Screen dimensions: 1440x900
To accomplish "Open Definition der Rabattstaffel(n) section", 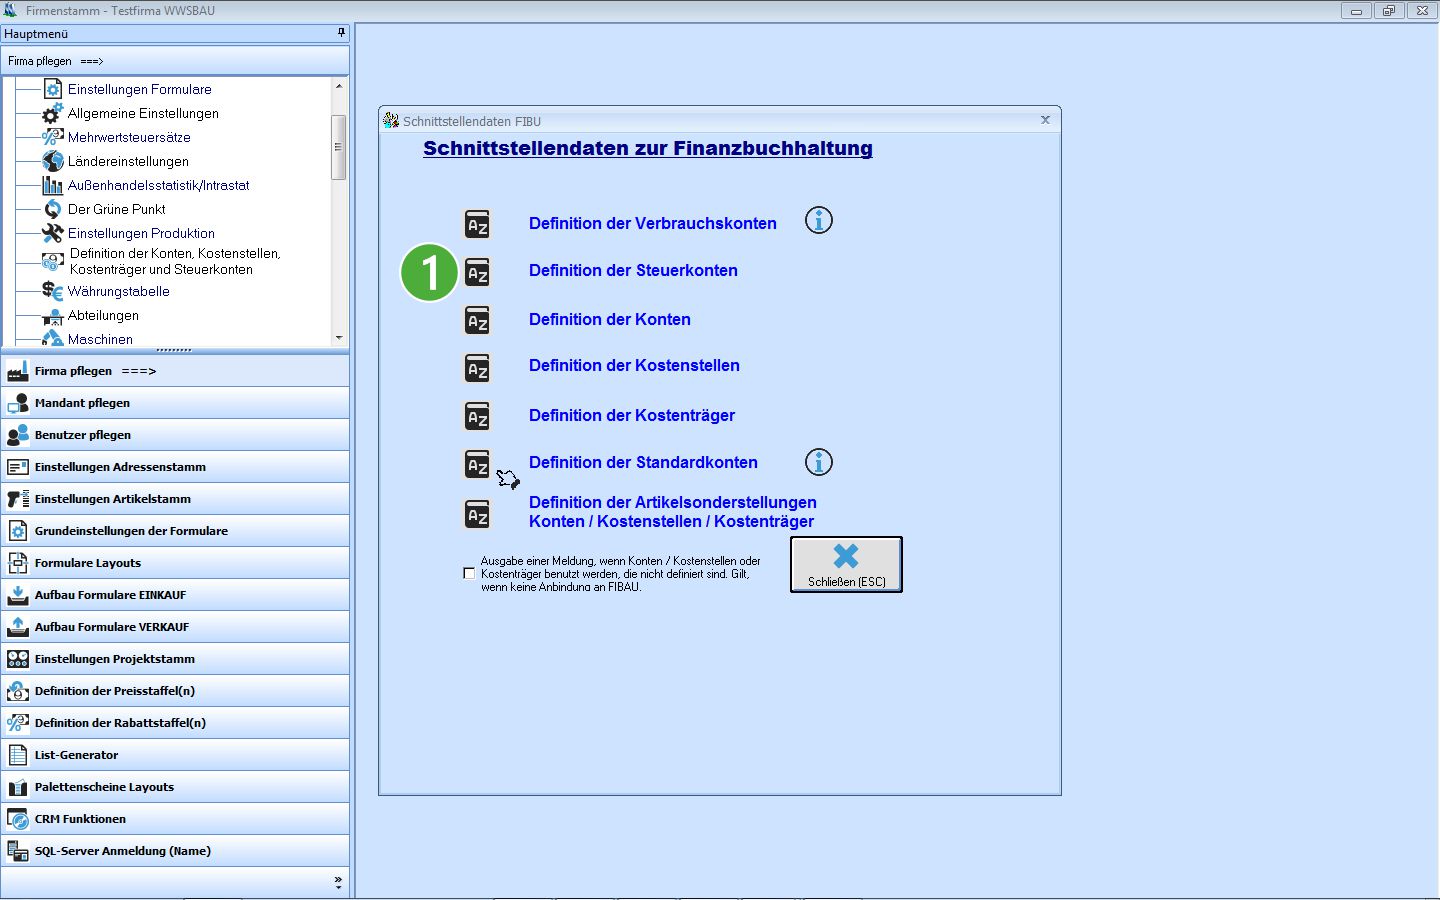I will (x=175, y=723).
